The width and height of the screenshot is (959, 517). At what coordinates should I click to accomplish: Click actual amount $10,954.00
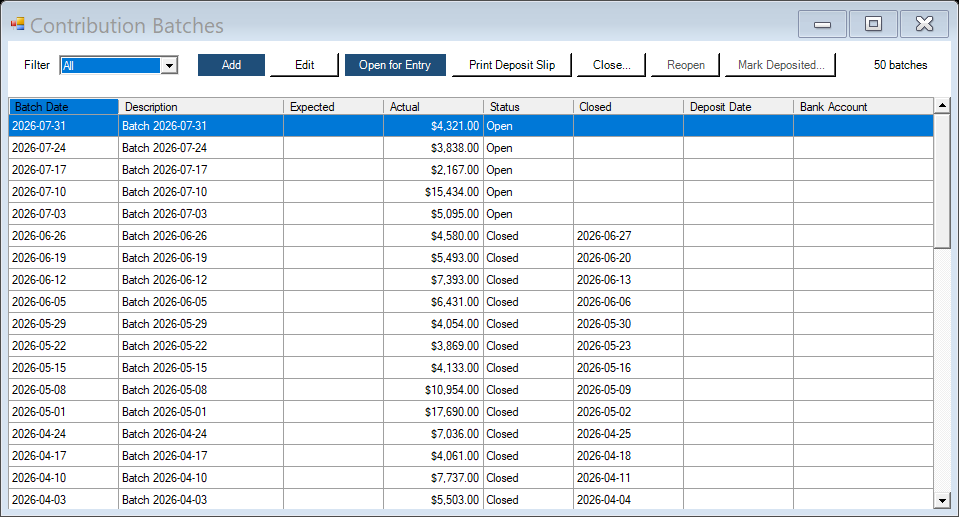click(x=434, y=390)
